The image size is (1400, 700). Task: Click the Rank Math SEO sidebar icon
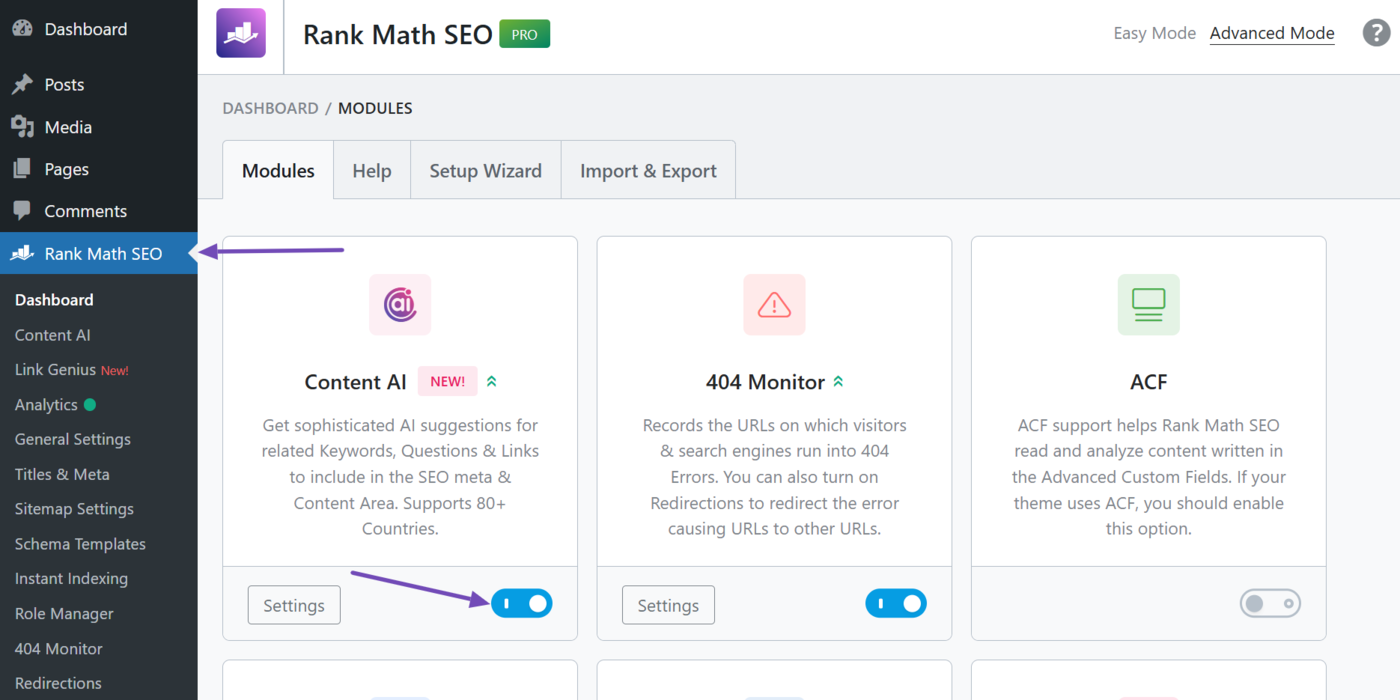pyautogui.click(x=22, y=253)
